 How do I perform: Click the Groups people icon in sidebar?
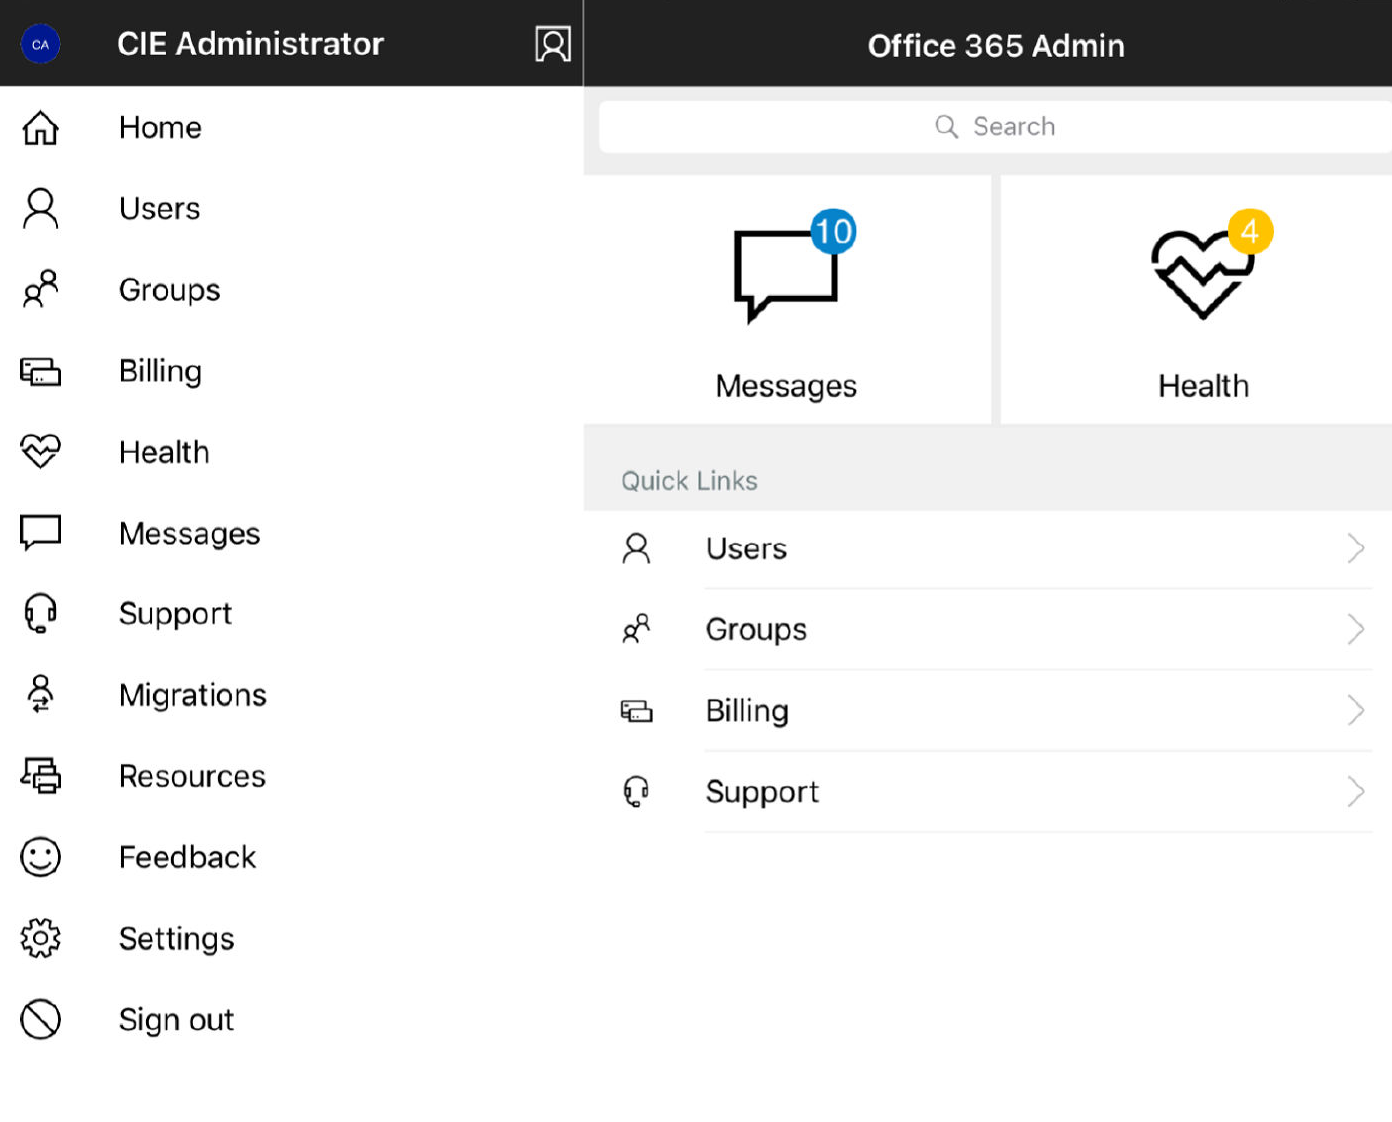click(41, 289)
